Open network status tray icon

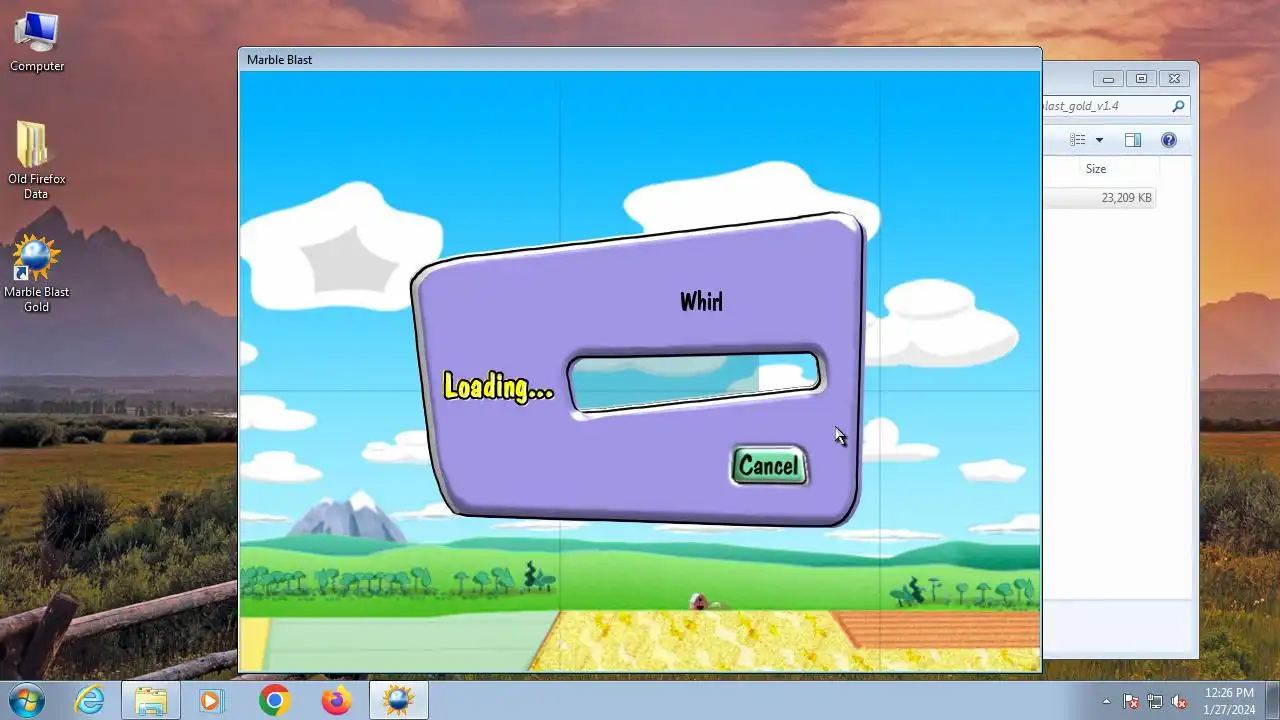pos(1155,701)
